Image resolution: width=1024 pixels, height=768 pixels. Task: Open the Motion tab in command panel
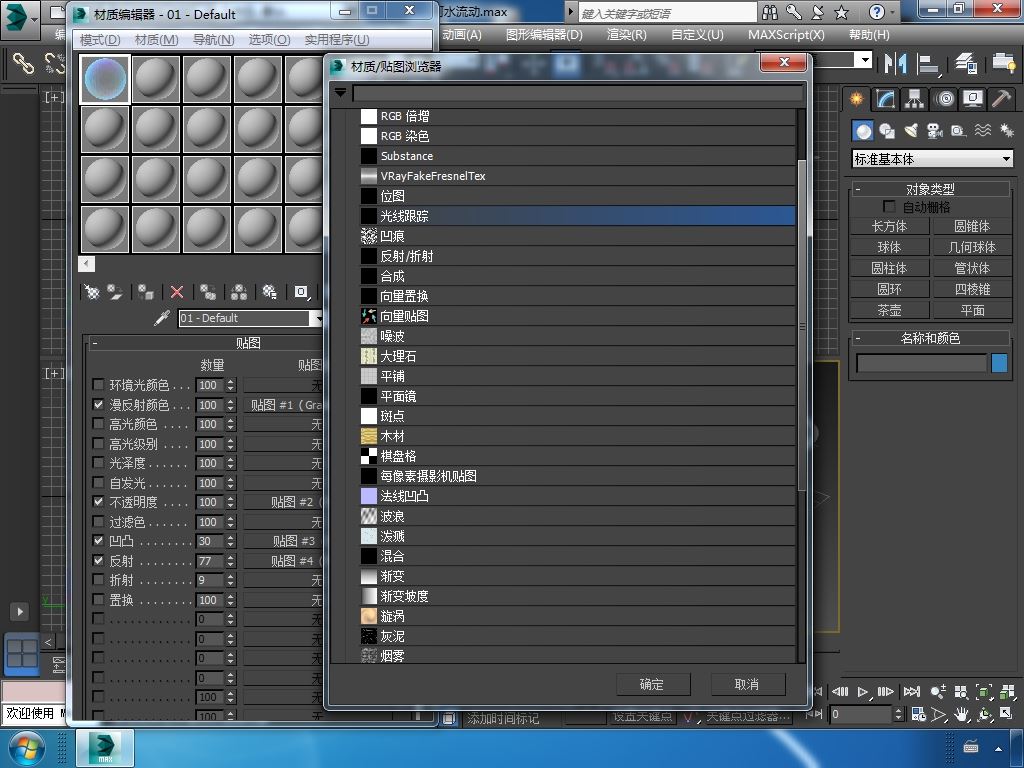[944, 99]
